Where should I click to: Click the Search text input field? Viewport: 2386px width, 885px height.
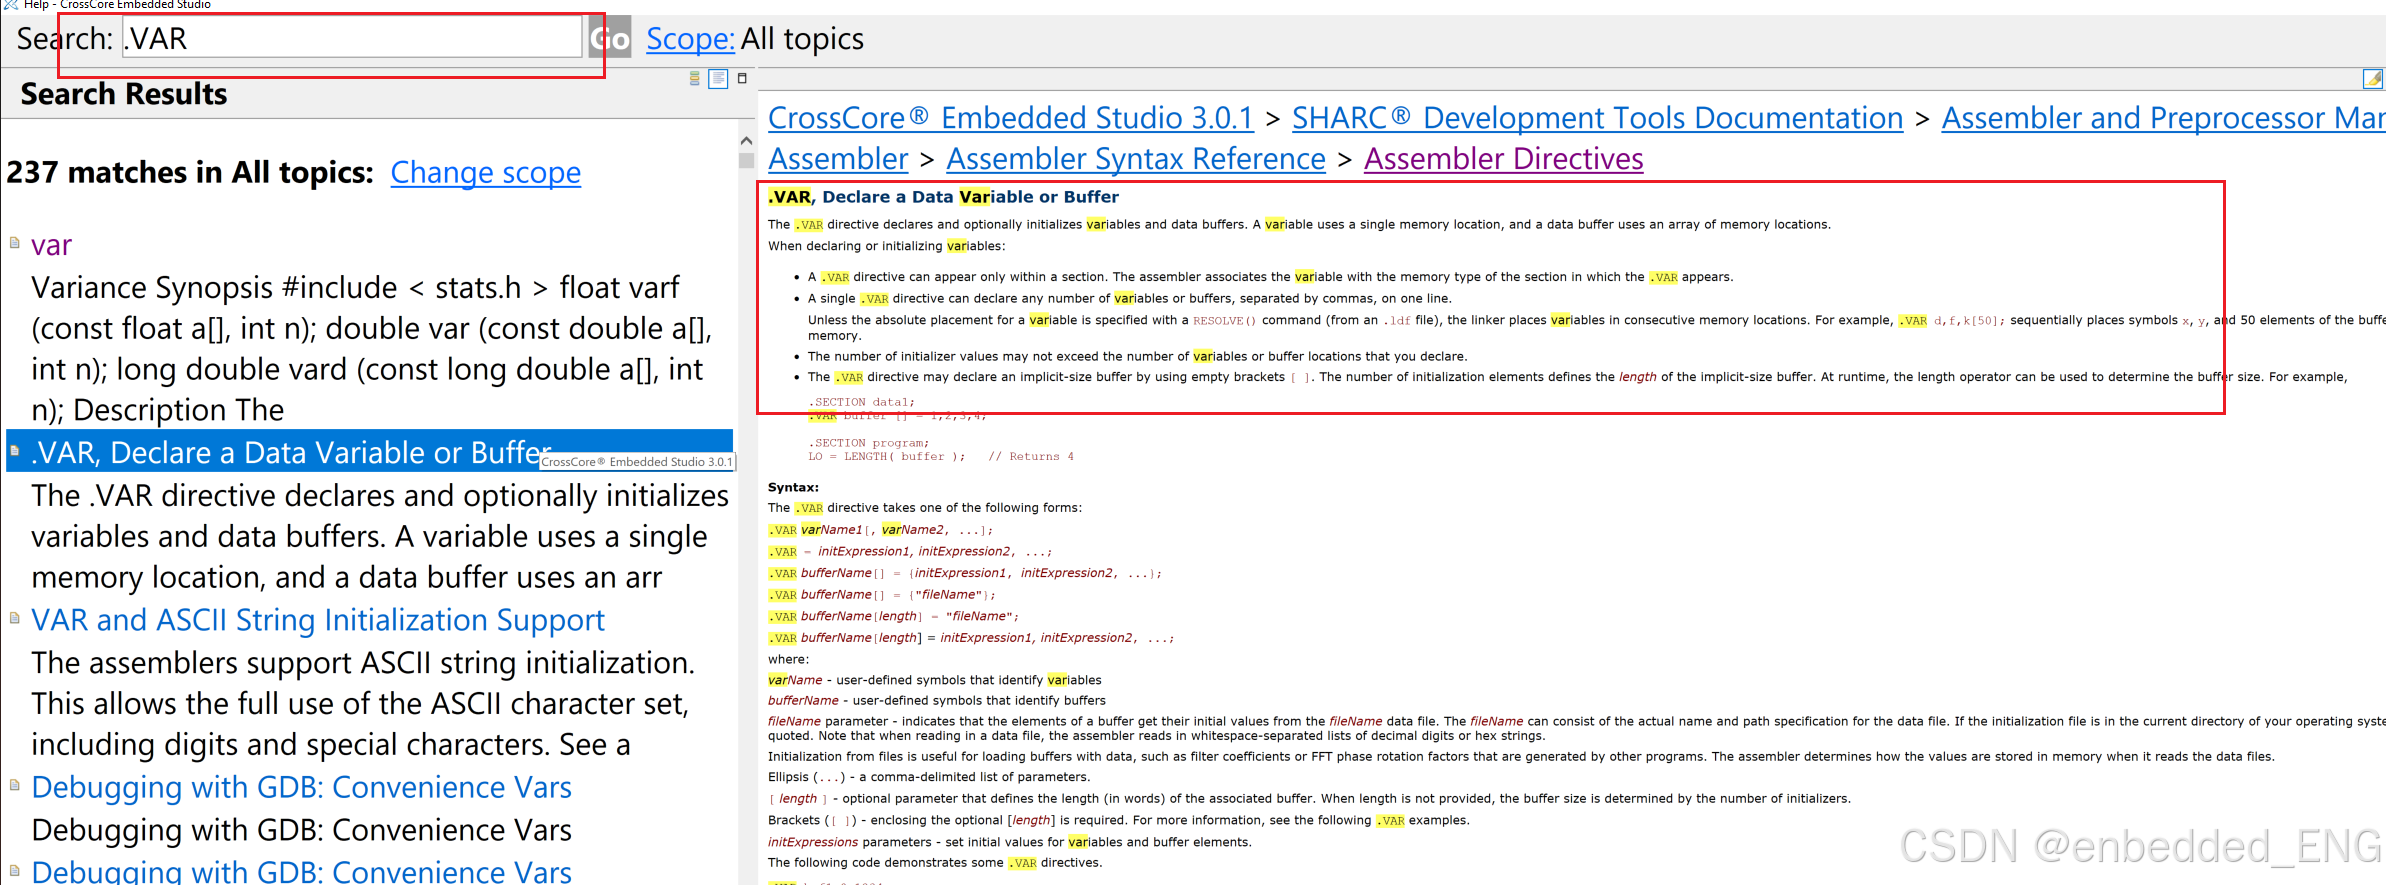[x=352, y=39]
